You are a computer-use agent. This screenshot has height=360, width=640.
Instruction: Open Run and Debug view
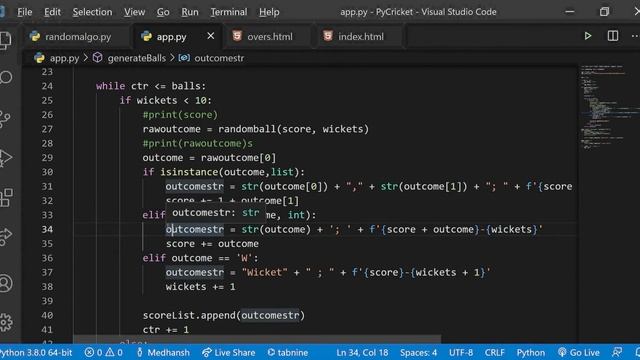point(6,158)
